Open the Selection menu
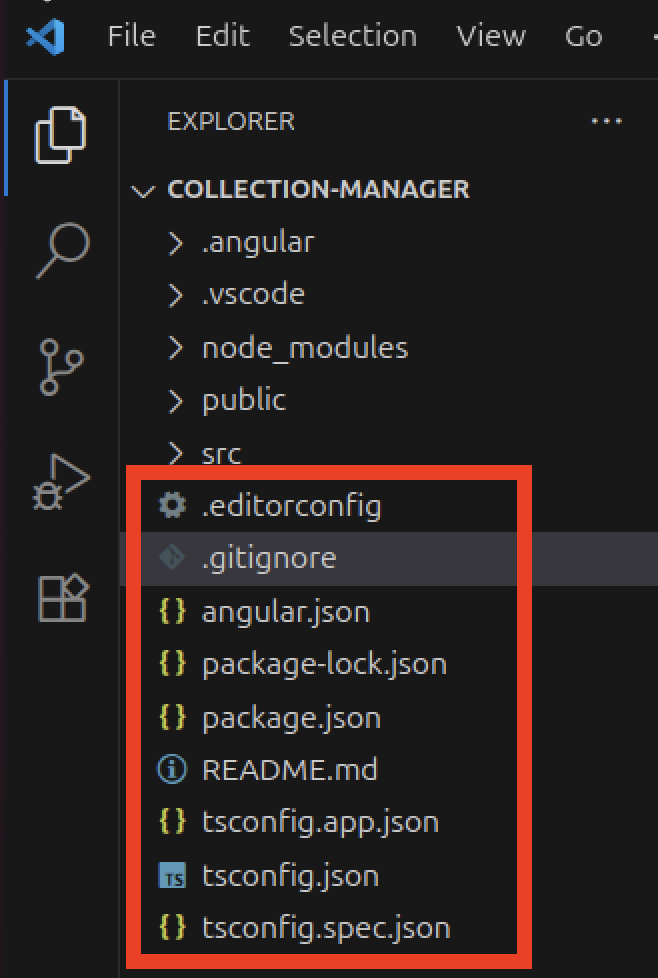The width and height of the screenshot is (658, 978). (x=352, y=37)
